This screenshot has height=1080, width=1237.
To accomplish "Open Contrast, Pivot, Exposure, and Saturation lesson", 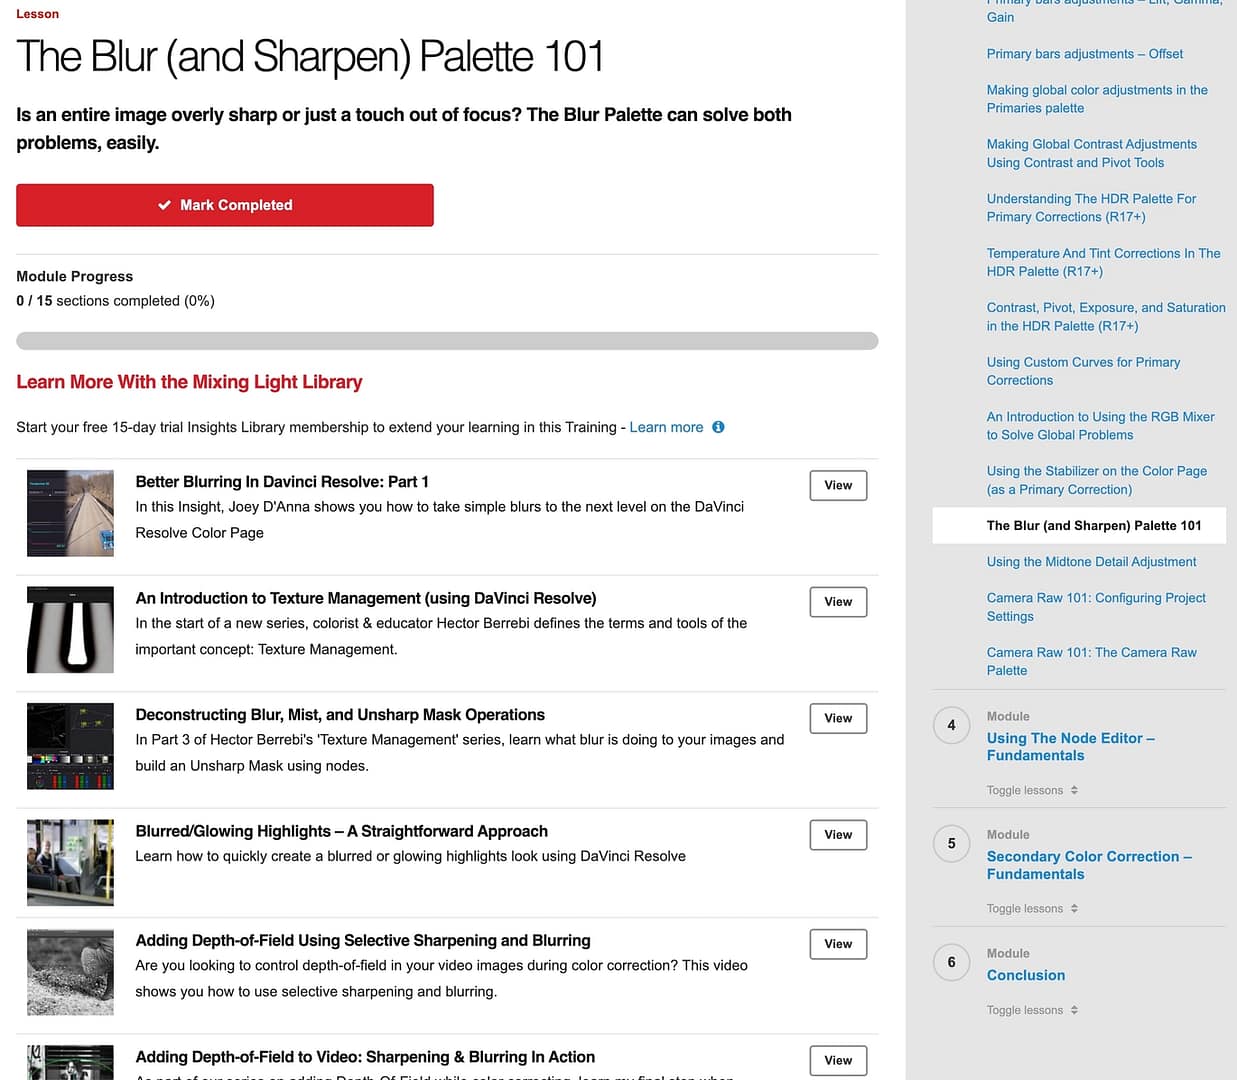I will (x=1106, y=317).
